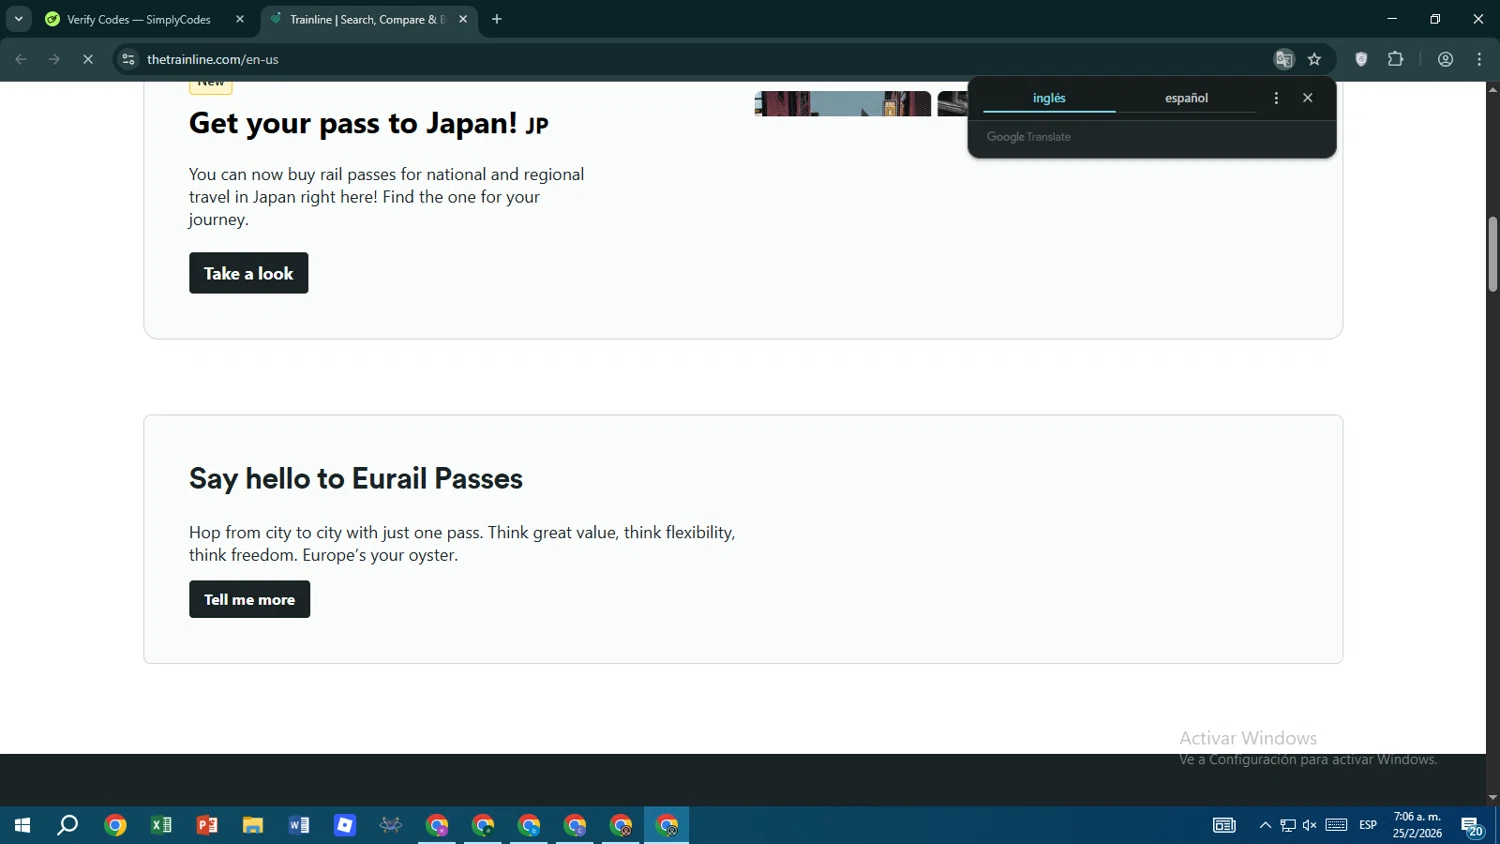Image resolution: width=1500 pixels, height=844 pixels.
Task: Open Windows taskbar search
Action: [68, 825]
